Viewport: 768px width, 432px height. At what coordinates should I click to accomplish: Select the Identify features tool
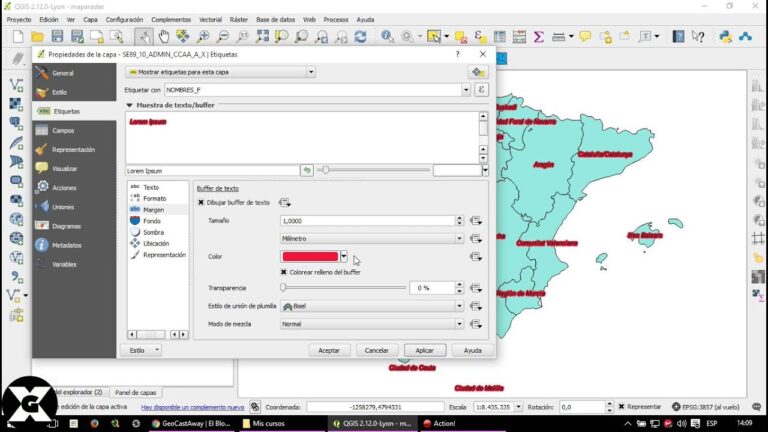(x=387, y=36)
